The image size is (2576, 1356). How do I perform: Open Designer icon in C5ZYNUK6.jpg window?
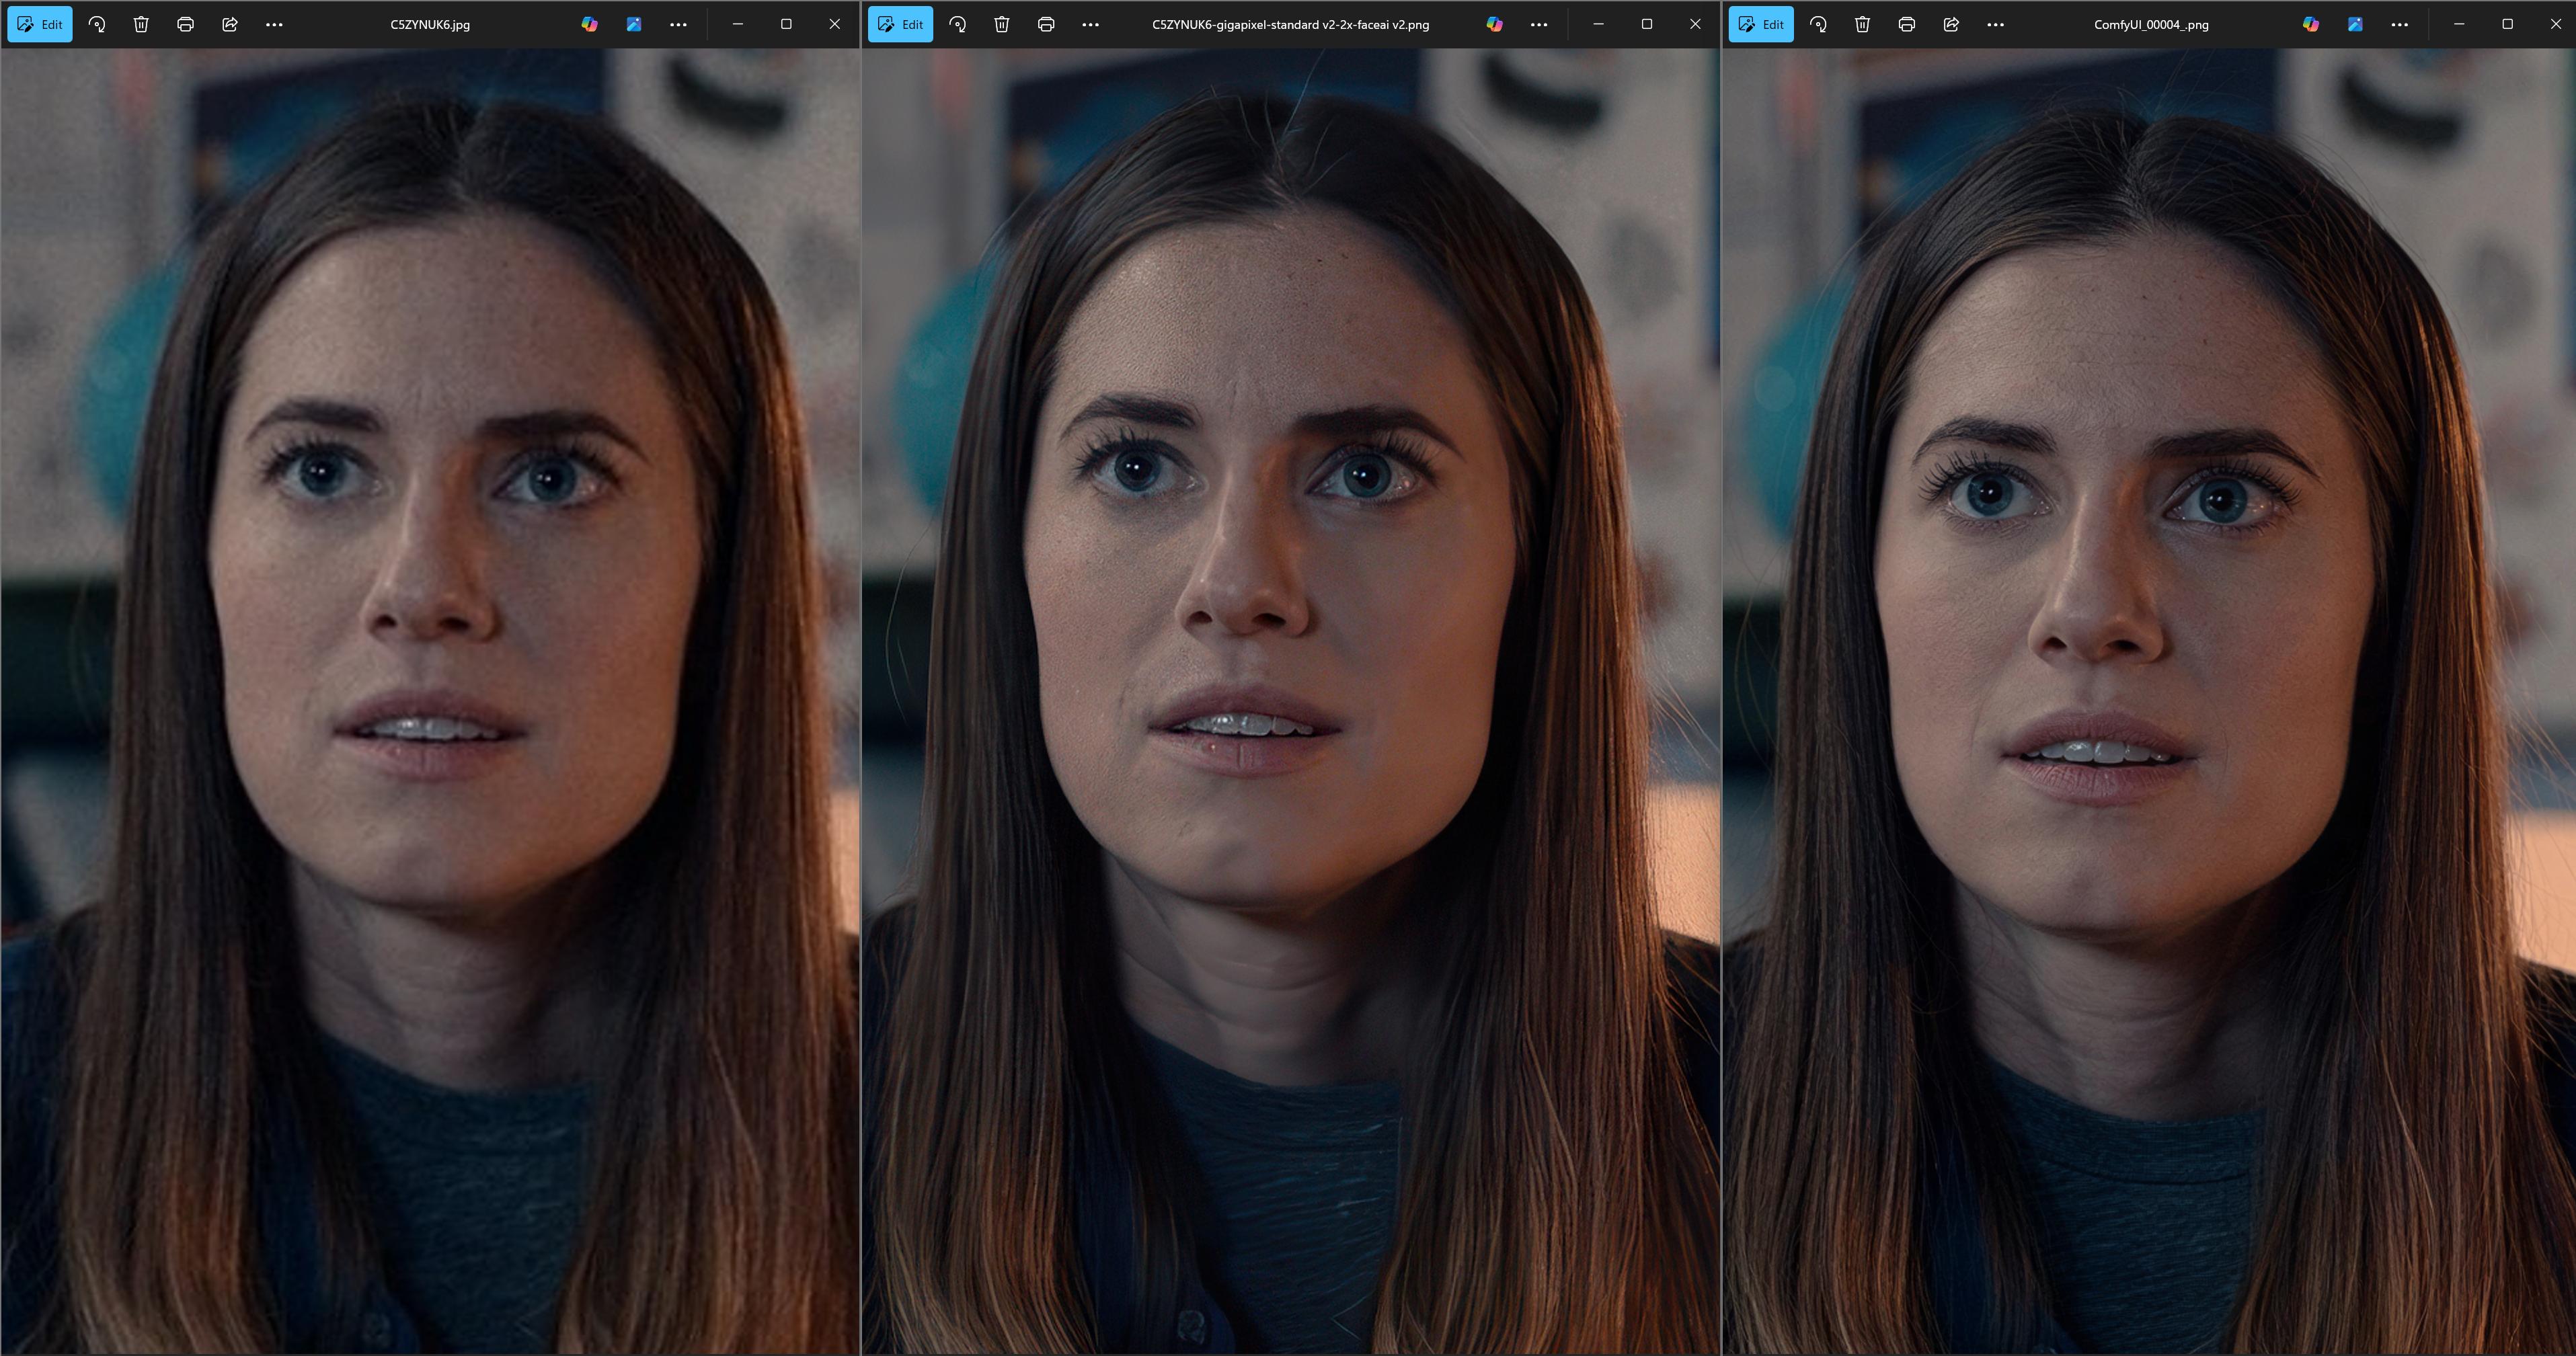[634, 24]
